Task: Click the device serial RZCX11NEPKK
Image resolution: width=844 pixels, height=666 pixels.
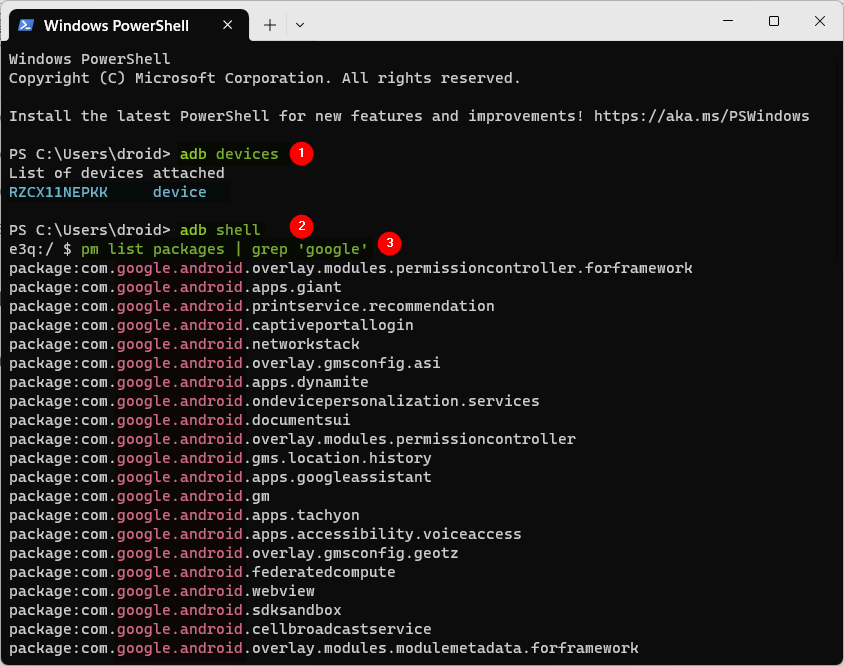Action: 58,192
